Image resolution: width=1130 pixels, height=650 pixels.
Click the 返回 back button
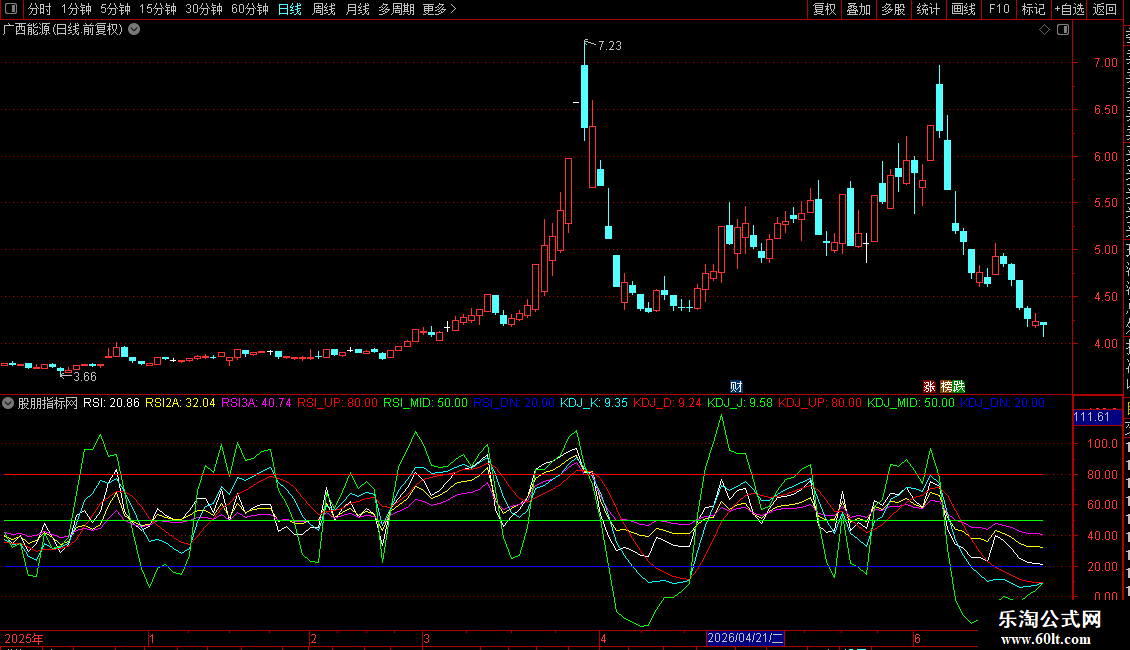(1105, 9)
